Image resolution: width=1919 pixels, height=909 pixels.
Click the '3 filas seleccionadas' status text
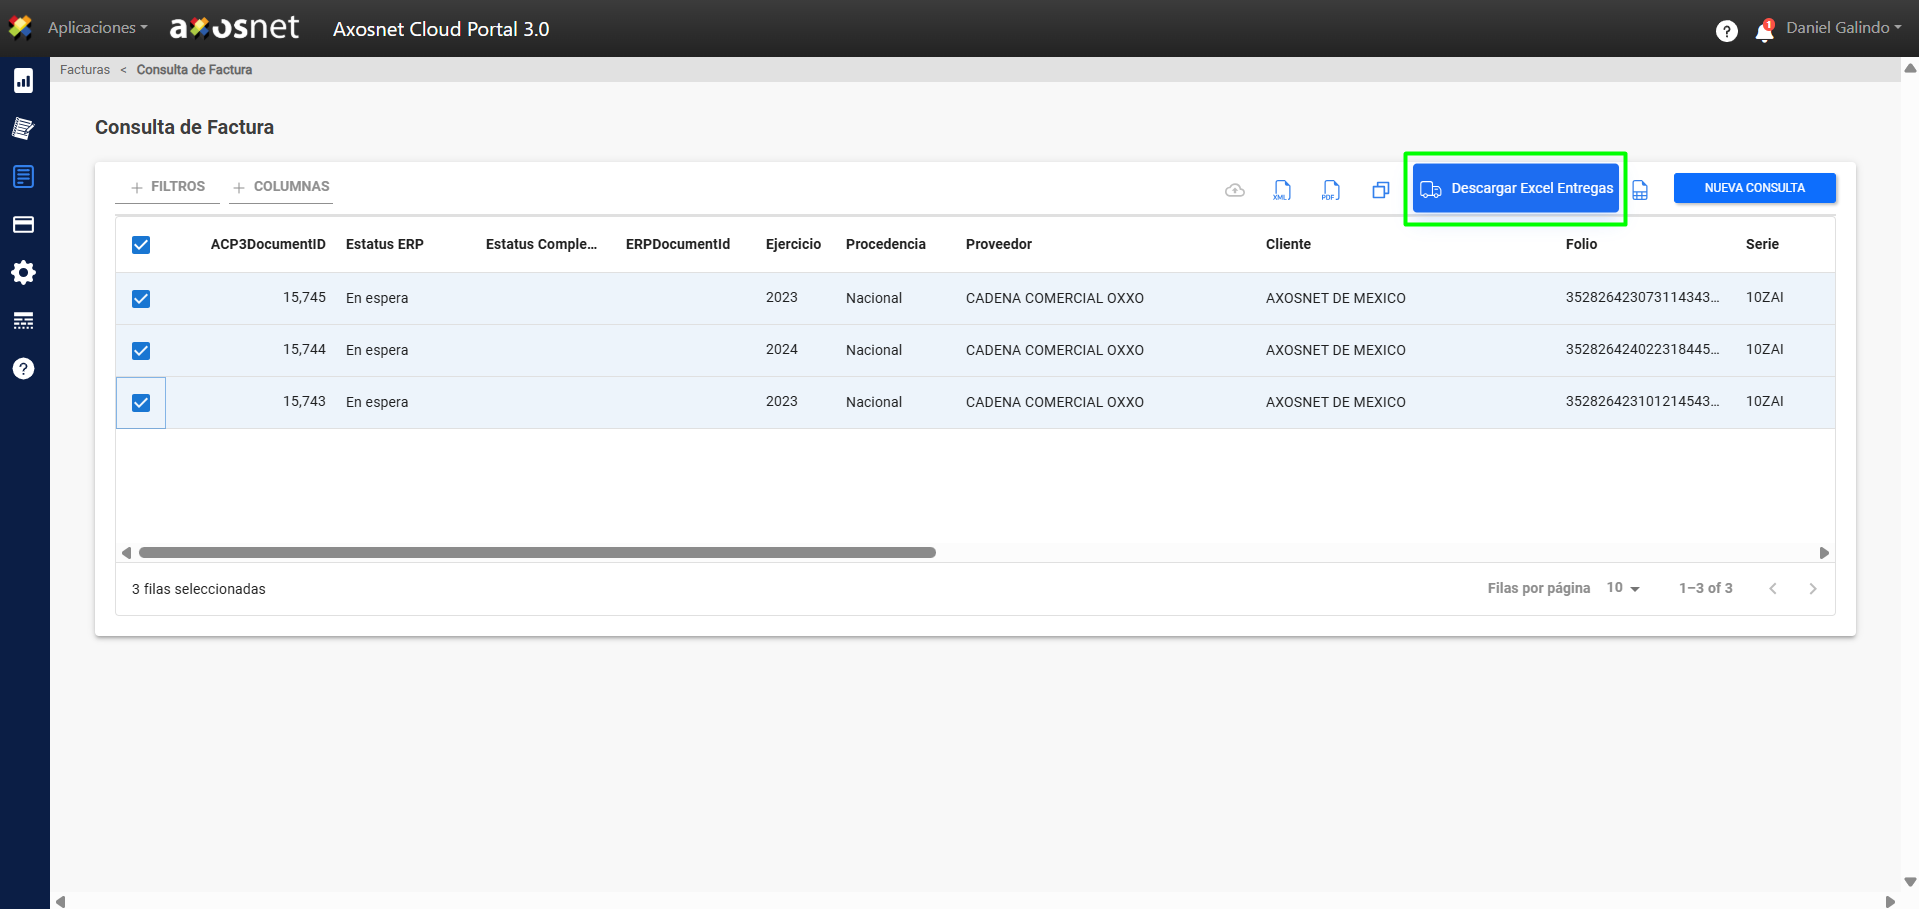[x=199, y=589]
